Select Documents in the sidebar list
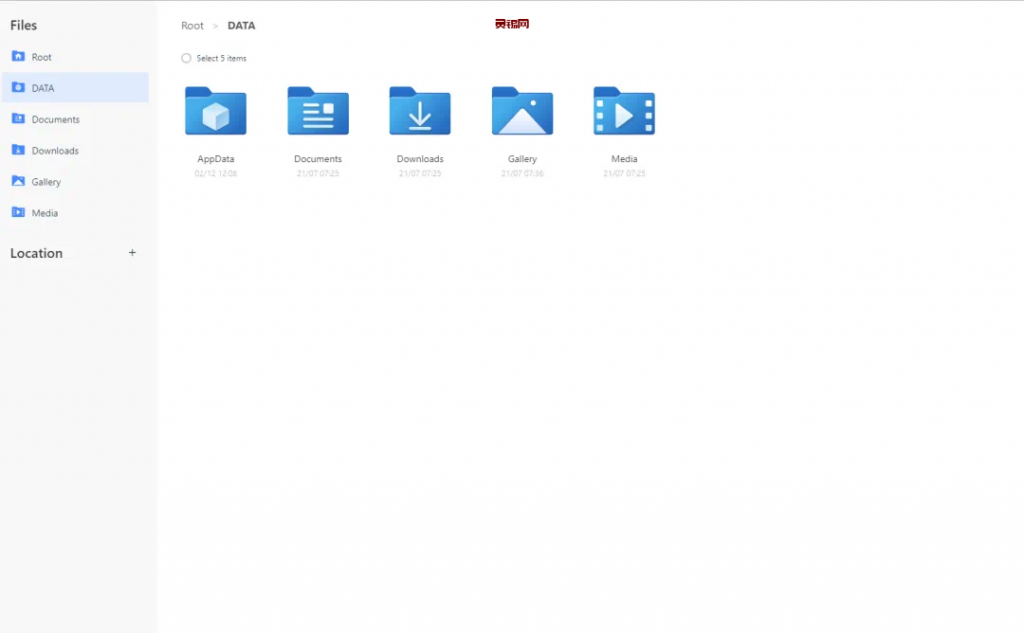Screen dimensions: 1024x633 point(55,119)
